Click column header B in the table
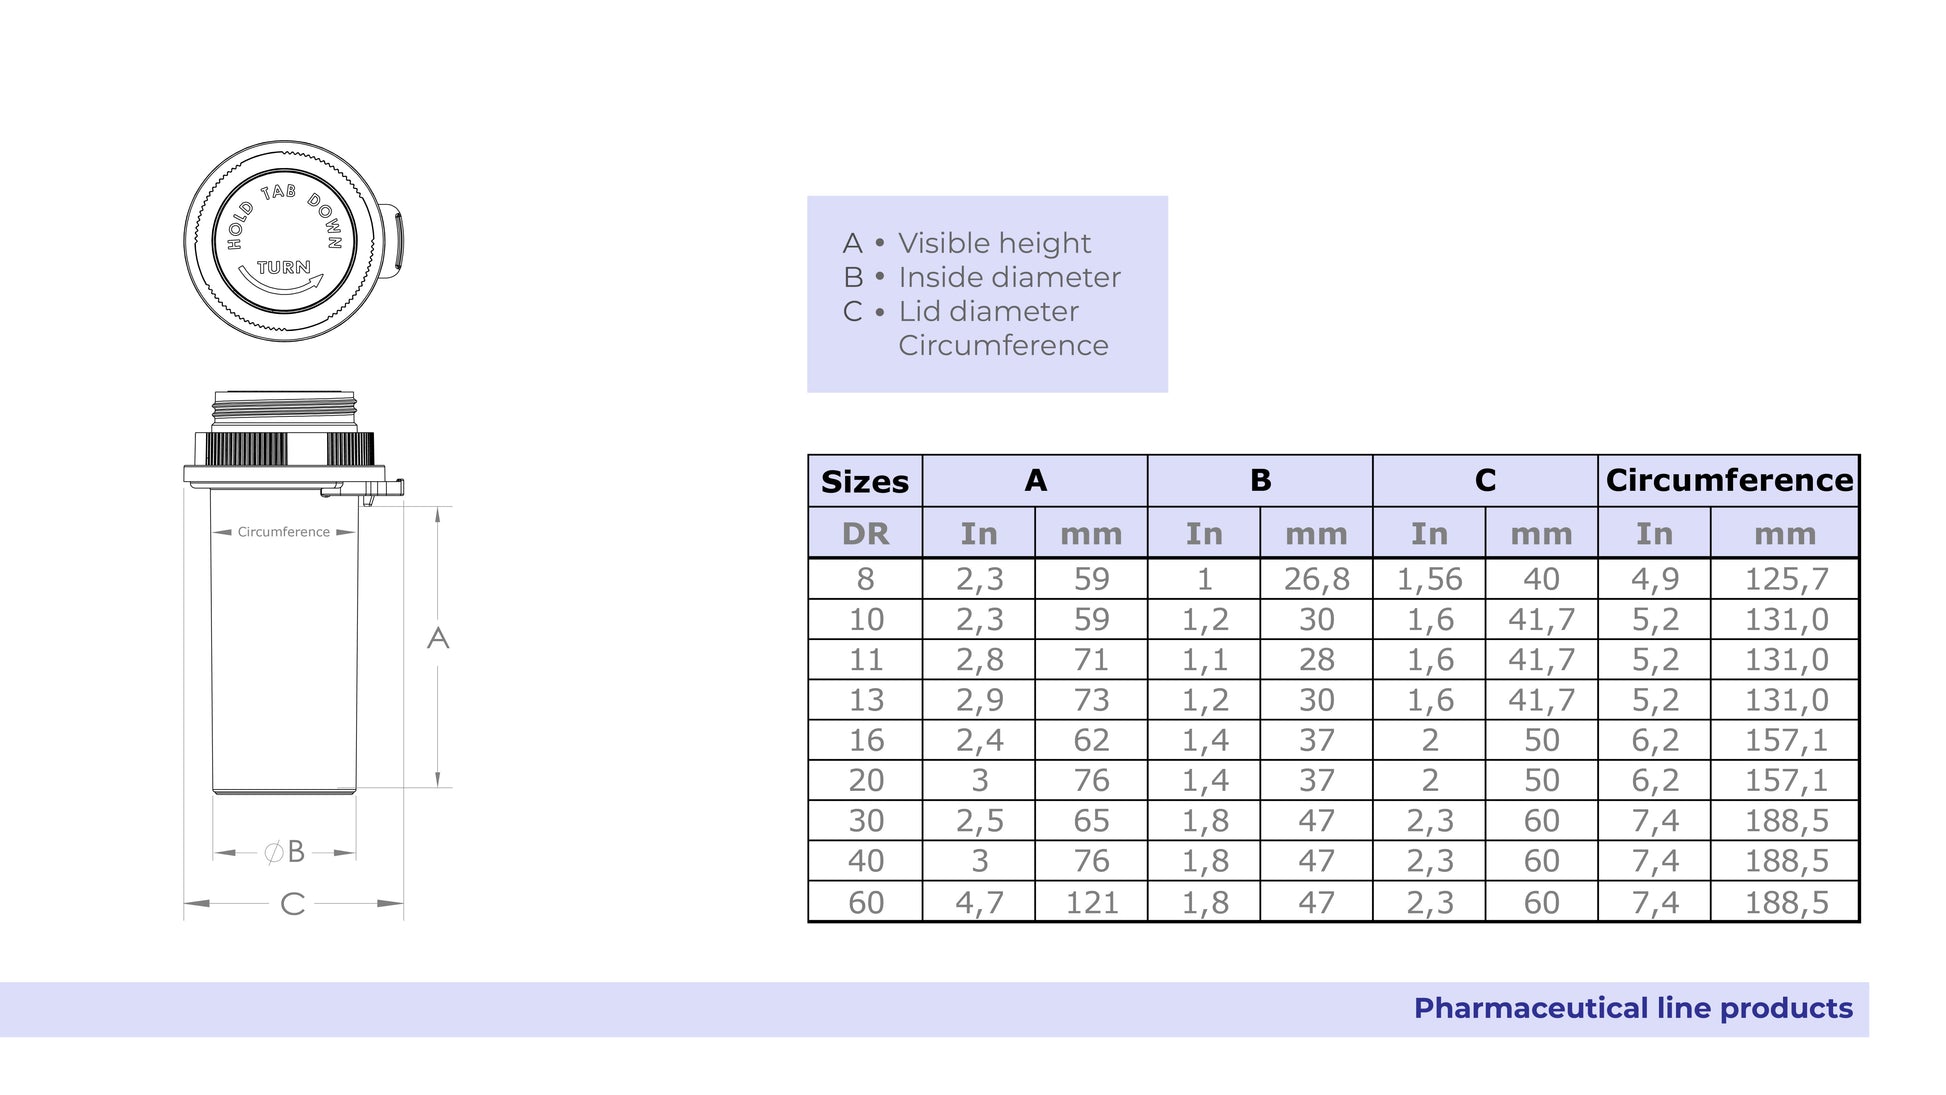This screenshot has height=1095, width=1946. [x=1260, y=481]
